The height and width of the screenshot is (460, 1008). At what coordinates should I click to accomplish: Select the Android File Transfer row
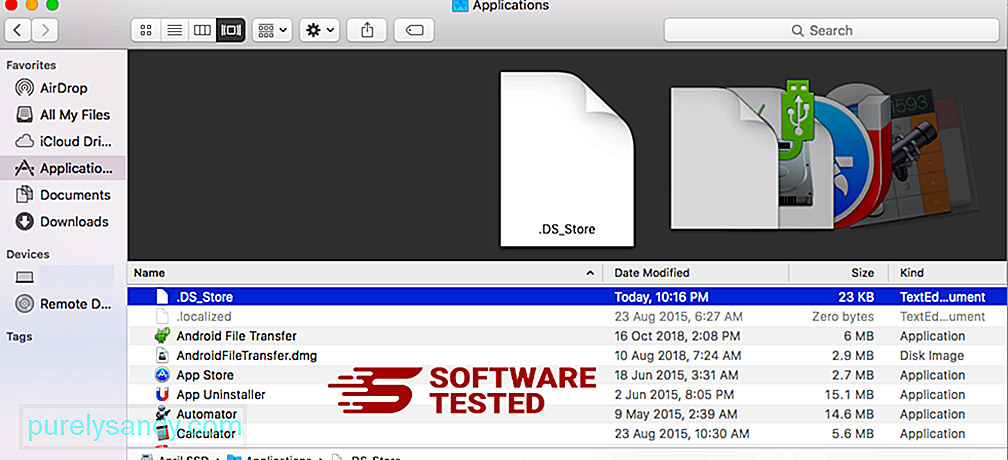pyautogui.click(x=567, y=336)
